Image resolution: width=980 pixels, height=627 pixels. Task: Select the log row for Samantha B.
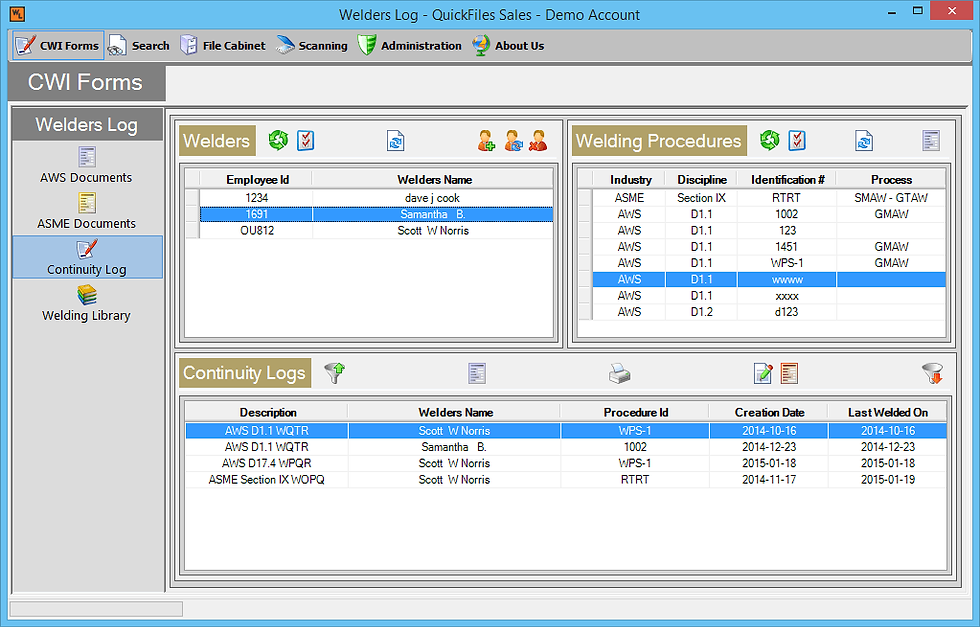(x=566, y=446)
